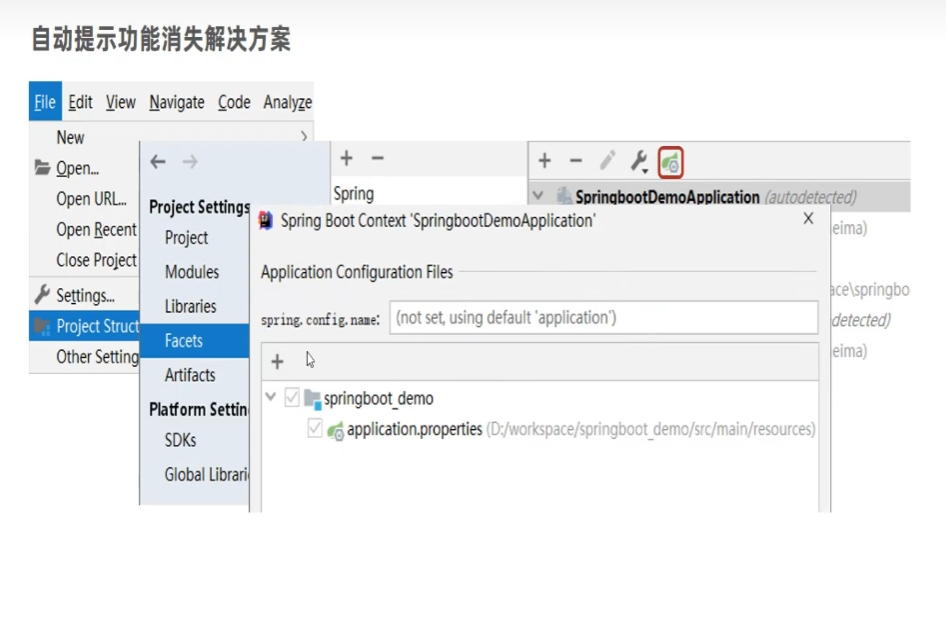Select Facets in Project Settings
Image resolution: width=946 pixels, height=634 pixels.
194,341
